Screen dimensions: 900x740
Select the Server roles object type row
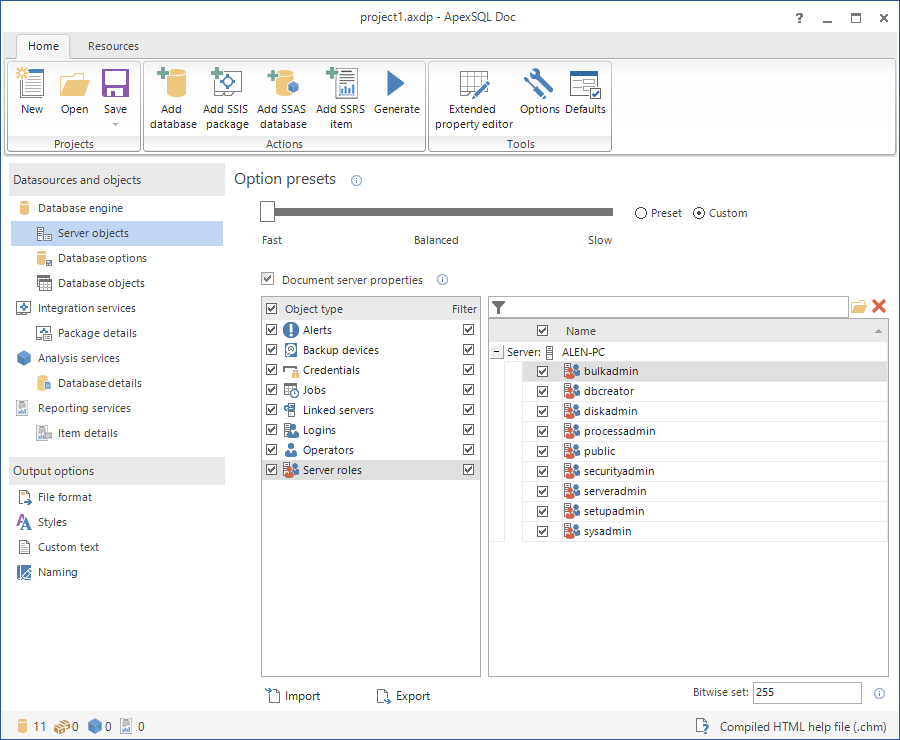pyautogui.click(x=371, y=470)
